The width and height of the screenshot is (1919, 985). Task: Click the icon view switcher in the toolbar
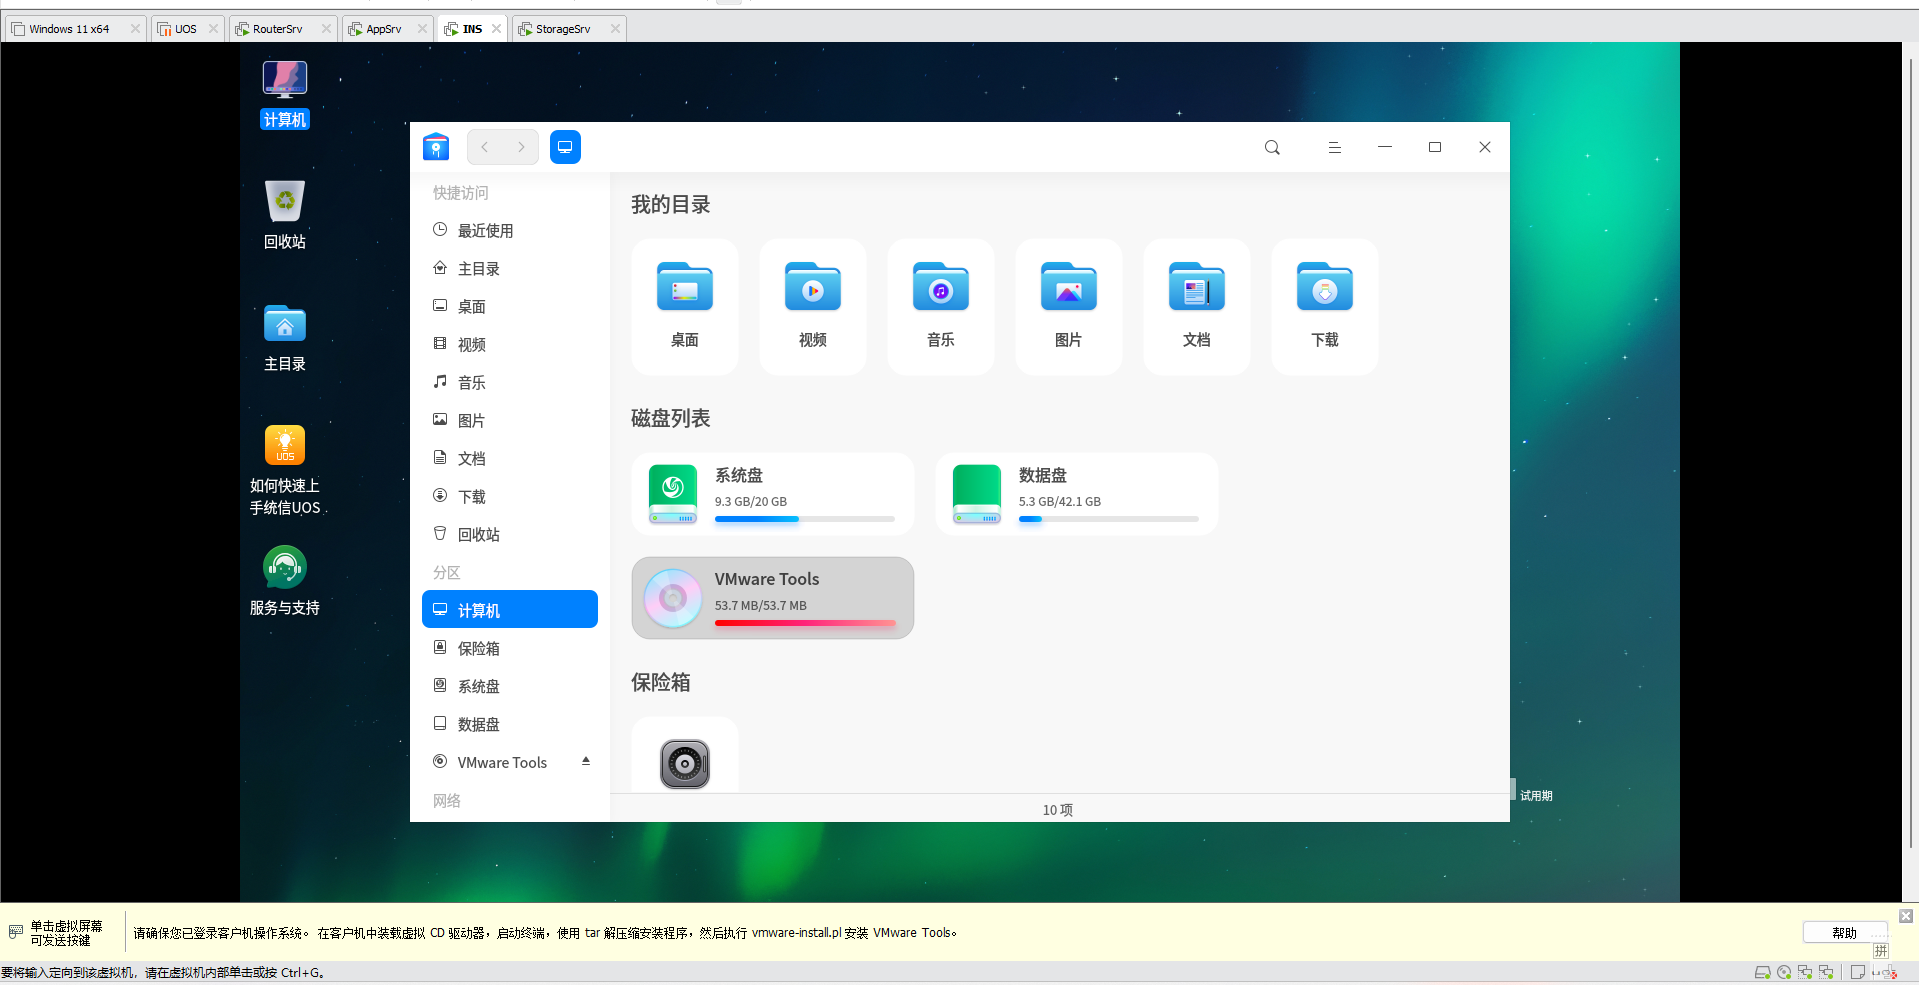(x=565, y=147)
